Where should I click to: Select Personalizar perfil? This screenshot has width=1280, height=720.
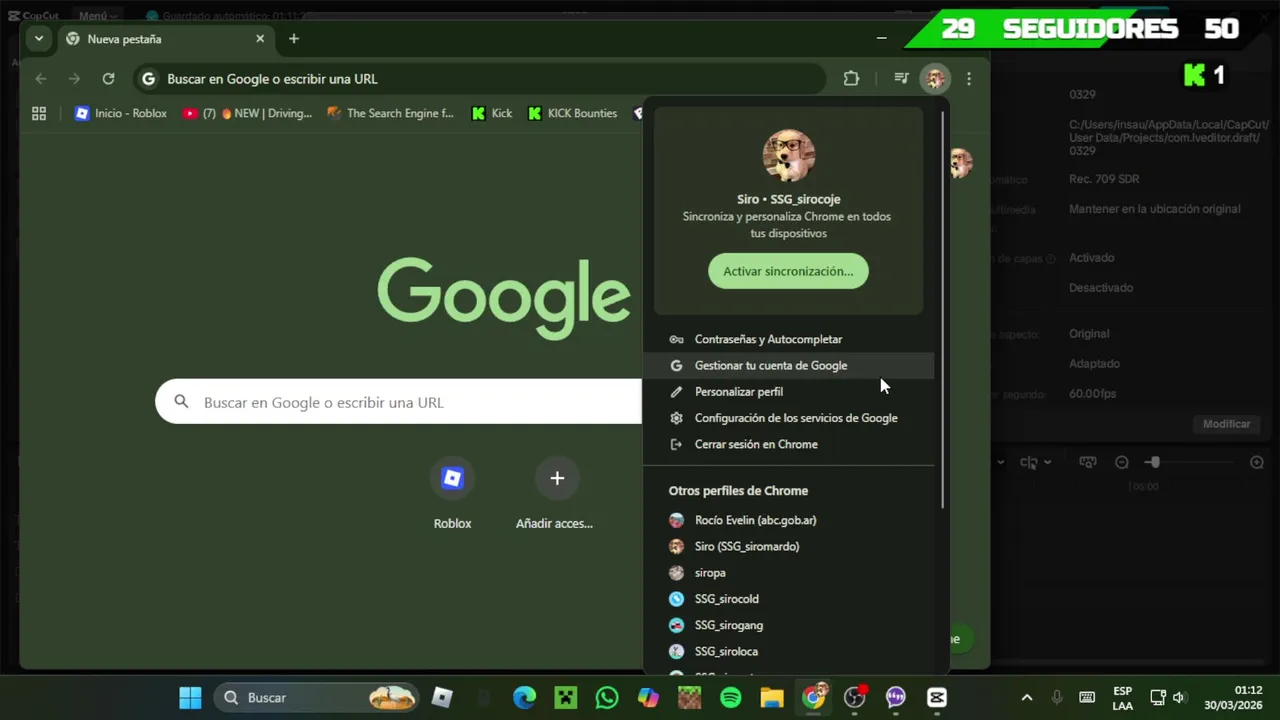point(789,392)
